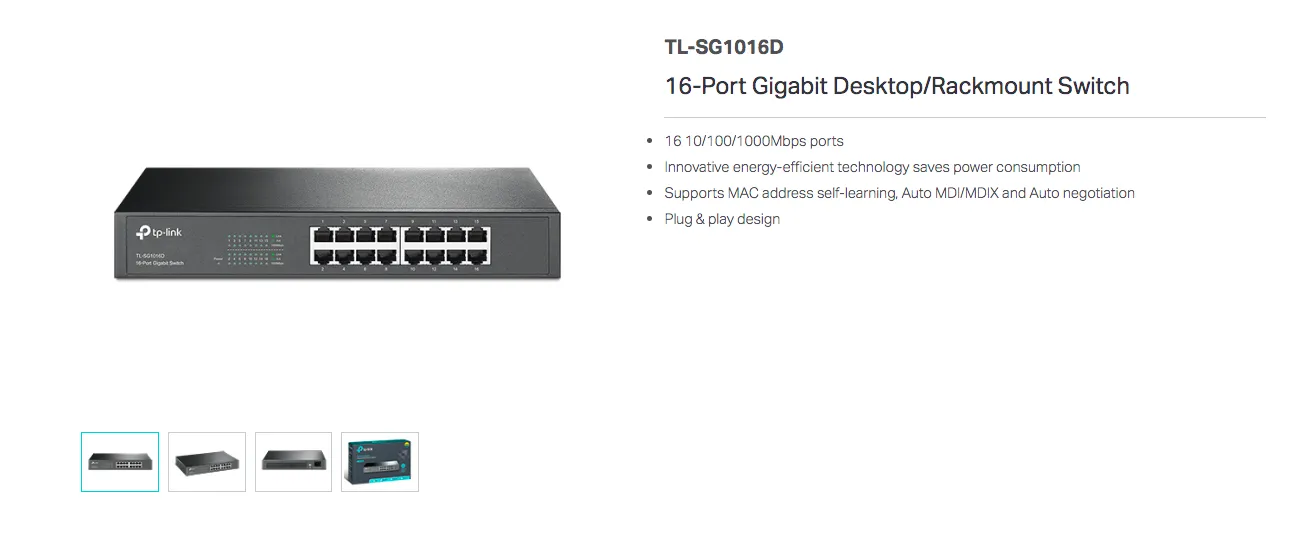Image resolution: width=1290 pixels, height=534 pixels.
Task: Select the angled-view switch thumbnail
Action: point(207,462)
